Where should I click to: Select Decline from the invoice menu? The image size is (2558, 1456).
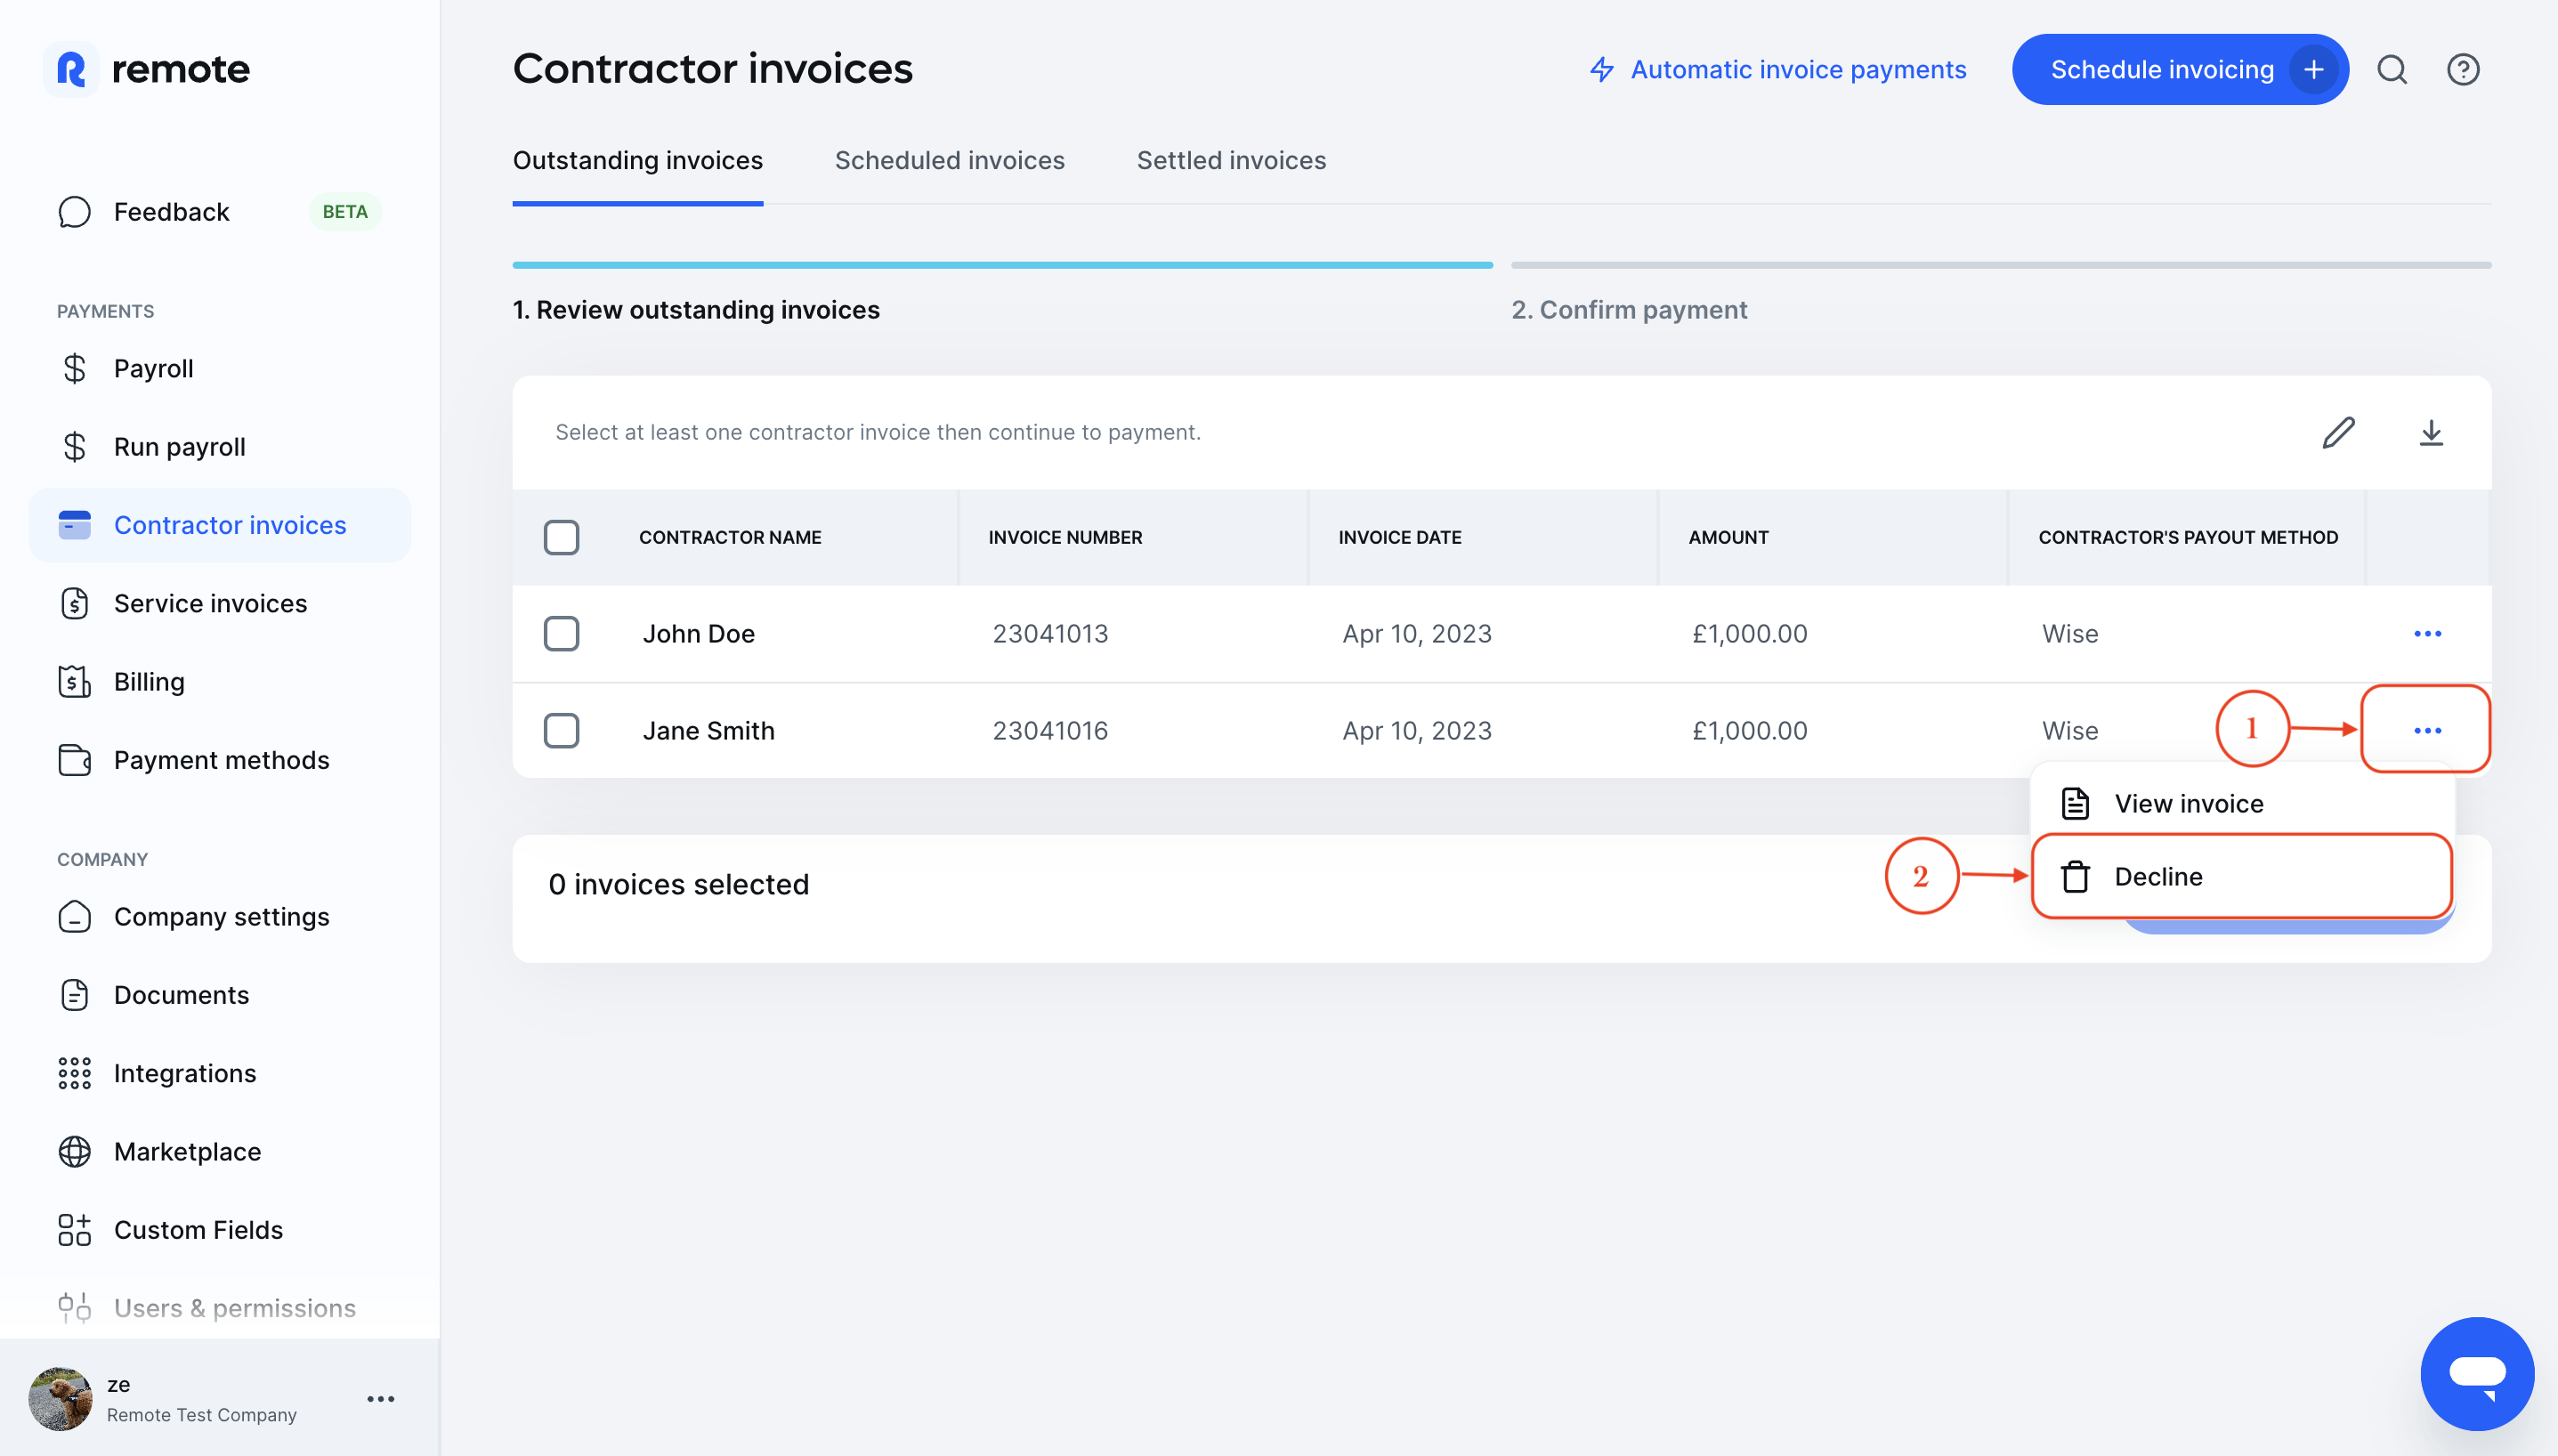coord(2158,876)
